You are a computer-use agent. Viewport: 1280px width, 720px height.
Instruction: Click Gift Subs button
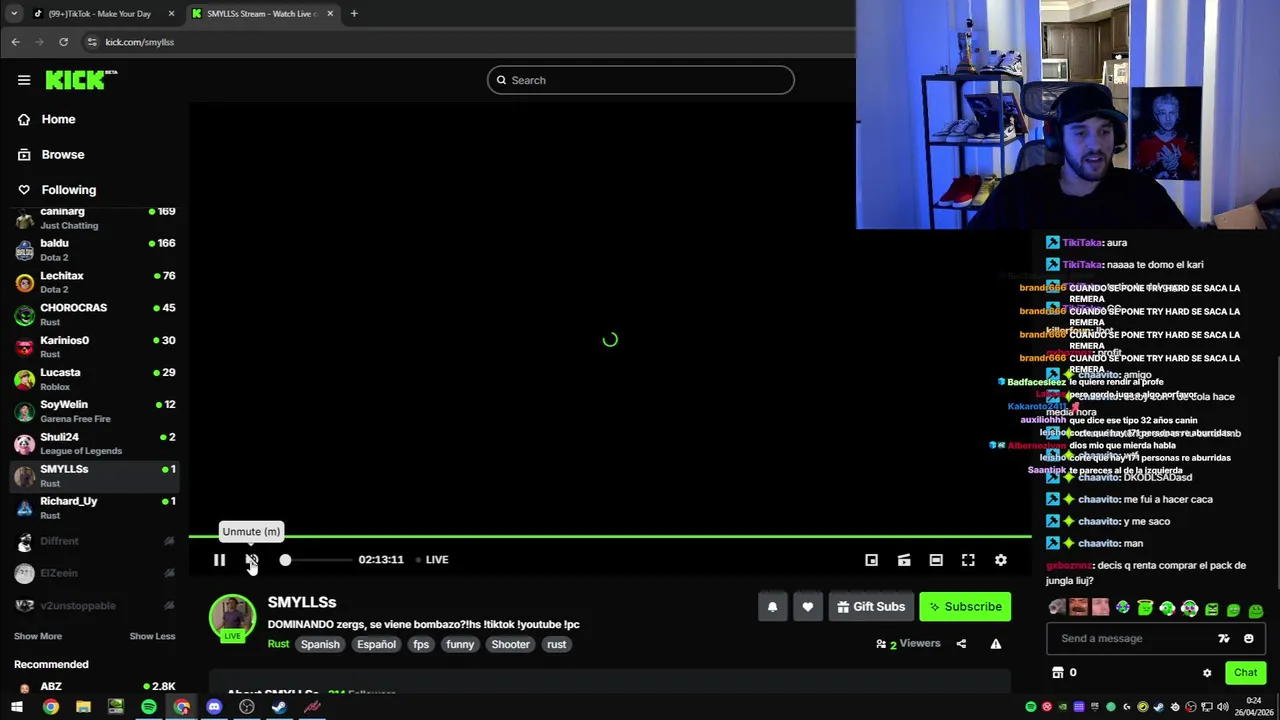871,607
